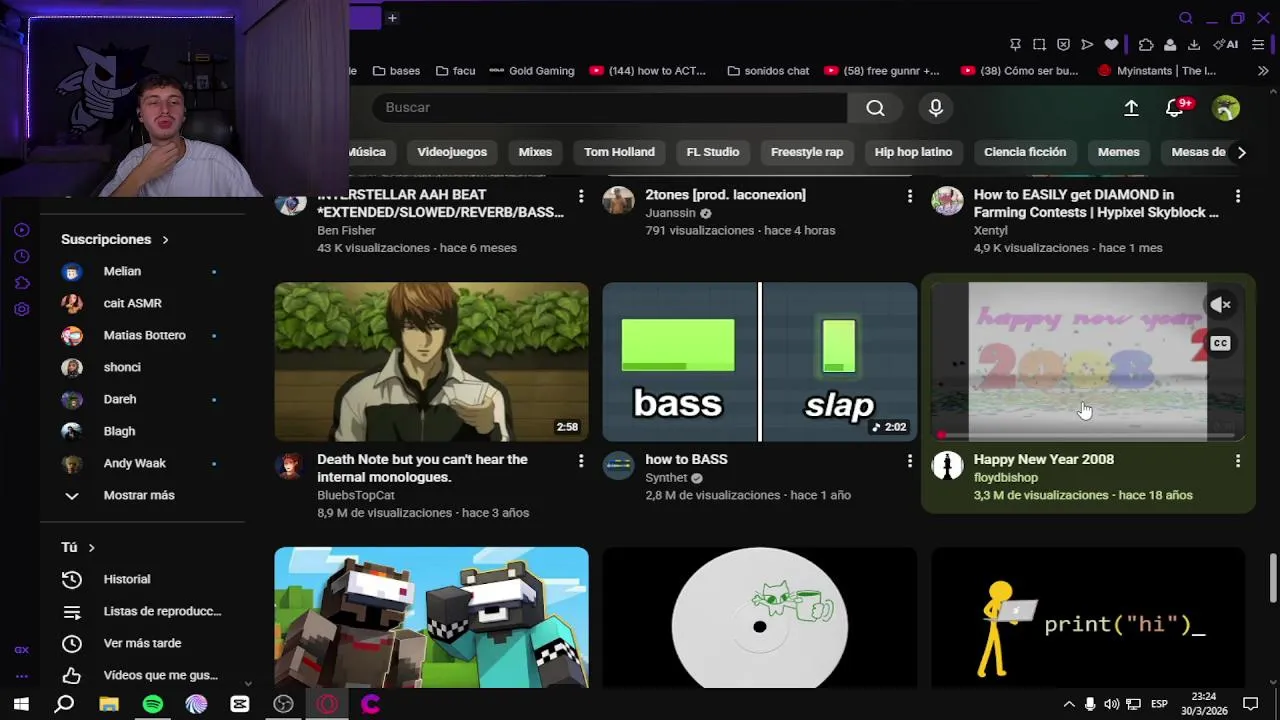
Task: Select the Videojuegos chip
Action: 452,152
